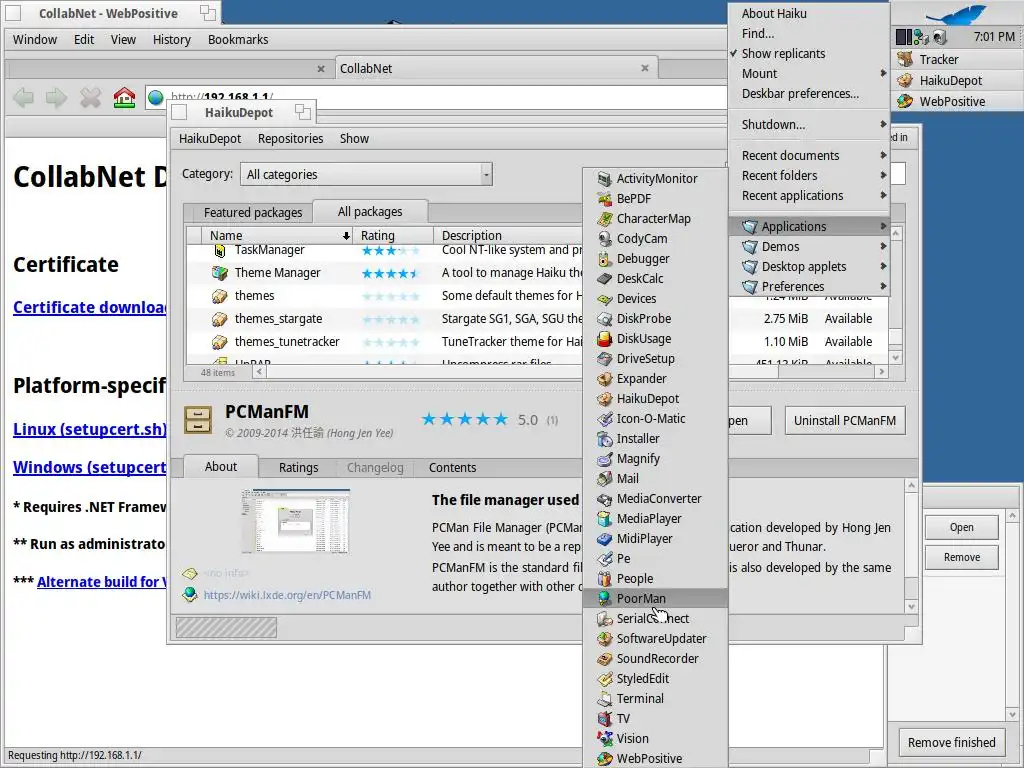Open Mail from the Applications list
The height and width of the screenshot is (768, 1024).
pos(655,479)
